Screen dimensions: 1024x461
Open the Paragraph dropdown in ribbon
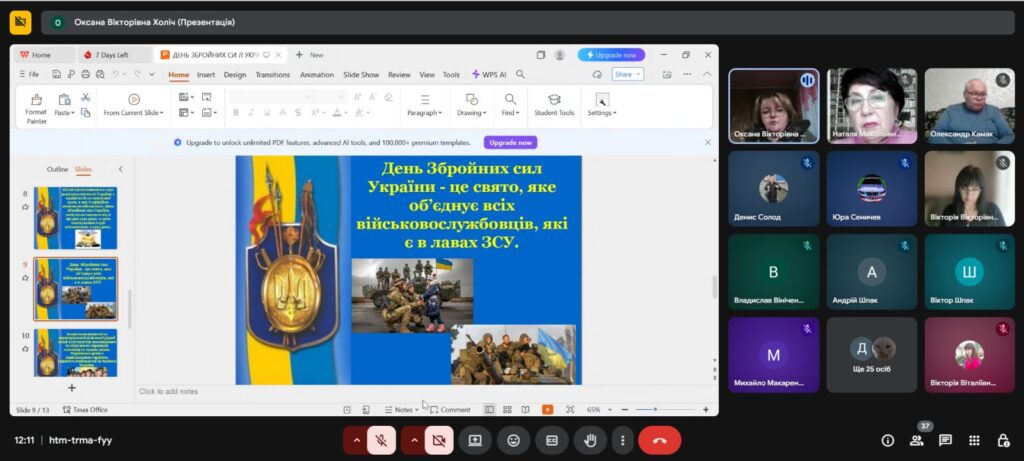pos(424,113)
